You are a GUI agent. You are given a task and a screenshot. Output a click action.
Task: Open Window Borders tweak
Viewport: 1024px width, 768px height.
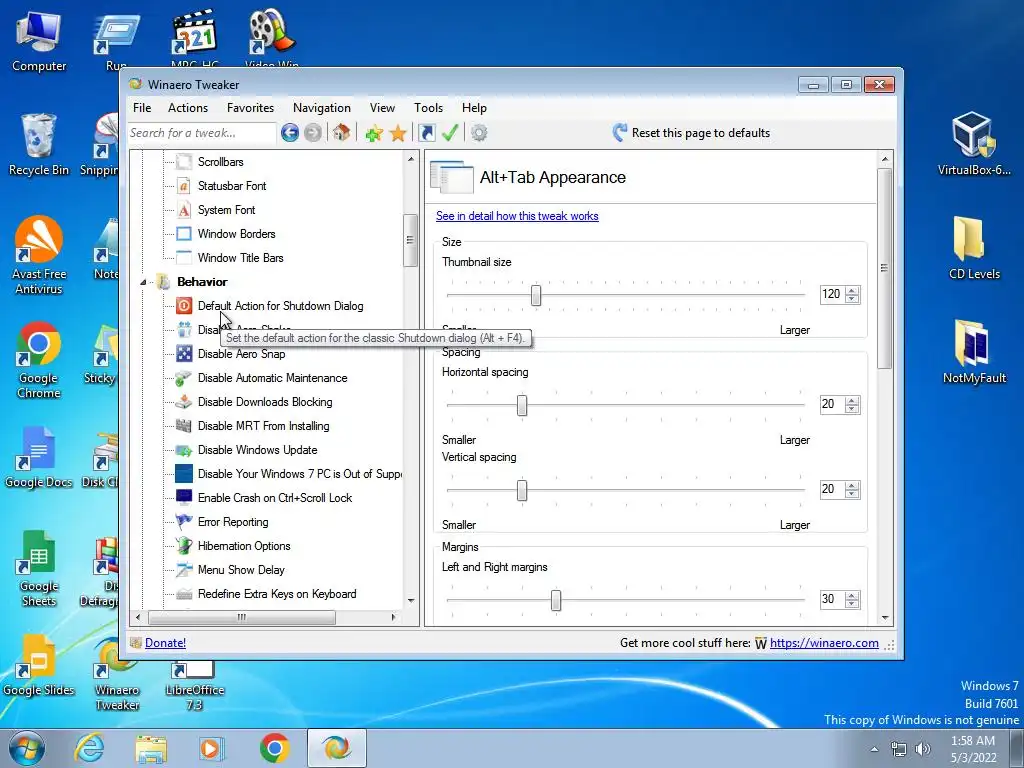click(236, 234)
